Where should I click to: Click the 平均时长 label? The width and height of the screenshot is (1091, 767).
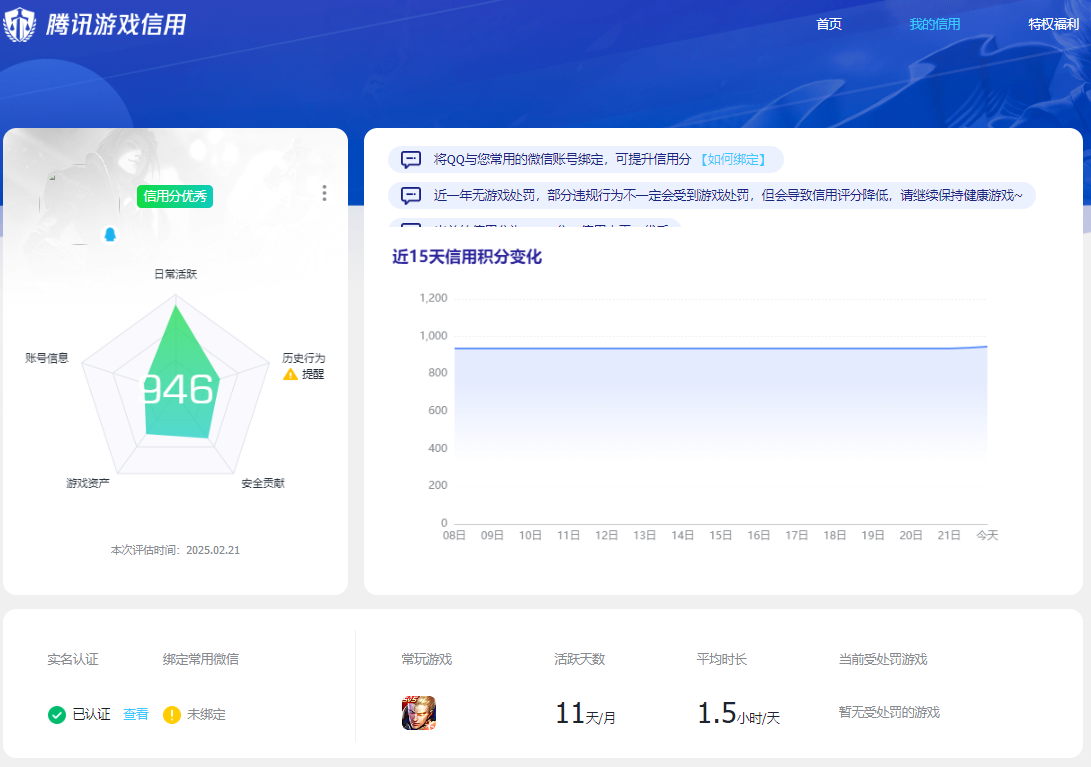[722, 659]
